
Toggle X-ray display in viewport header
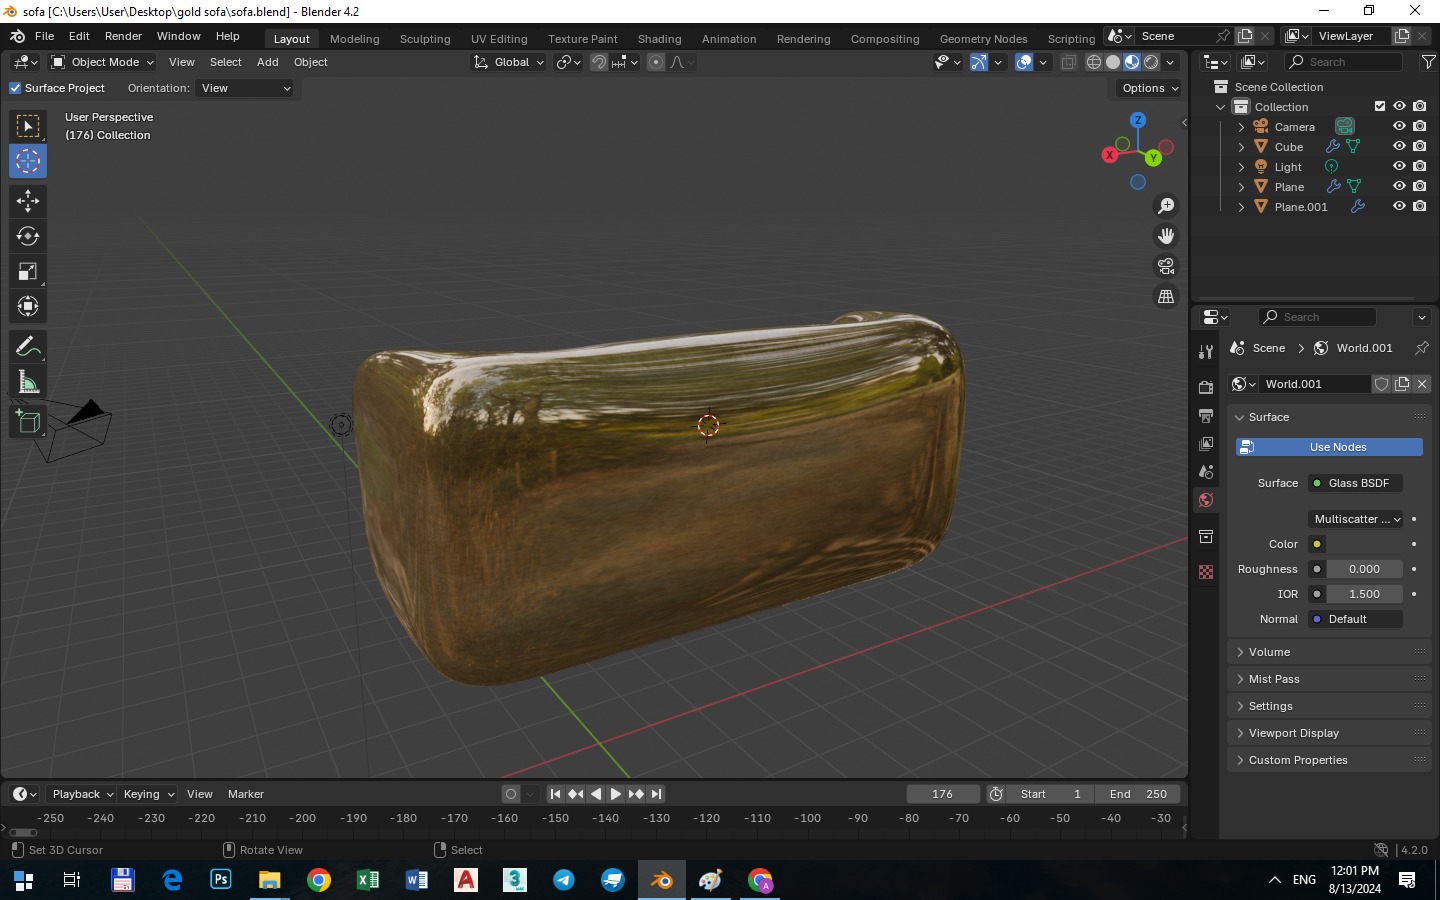click(x=1068, y=62)
